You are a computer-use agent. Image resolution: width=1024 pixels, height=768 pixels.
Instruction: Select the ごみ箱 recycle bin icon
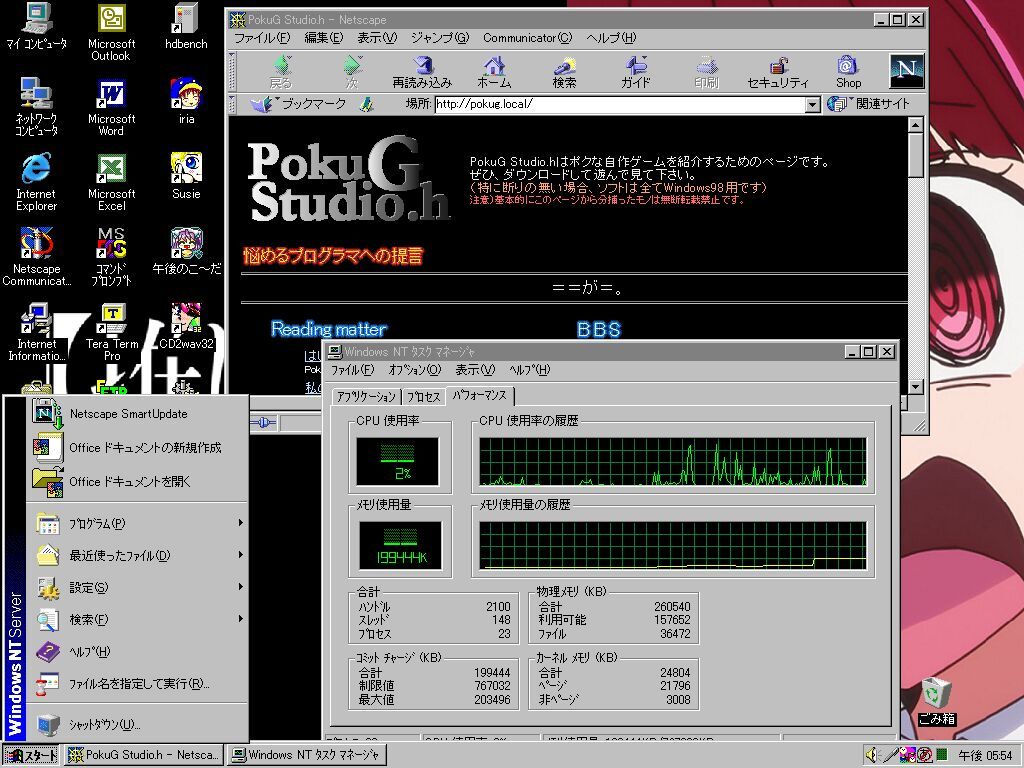coord(936,701)
